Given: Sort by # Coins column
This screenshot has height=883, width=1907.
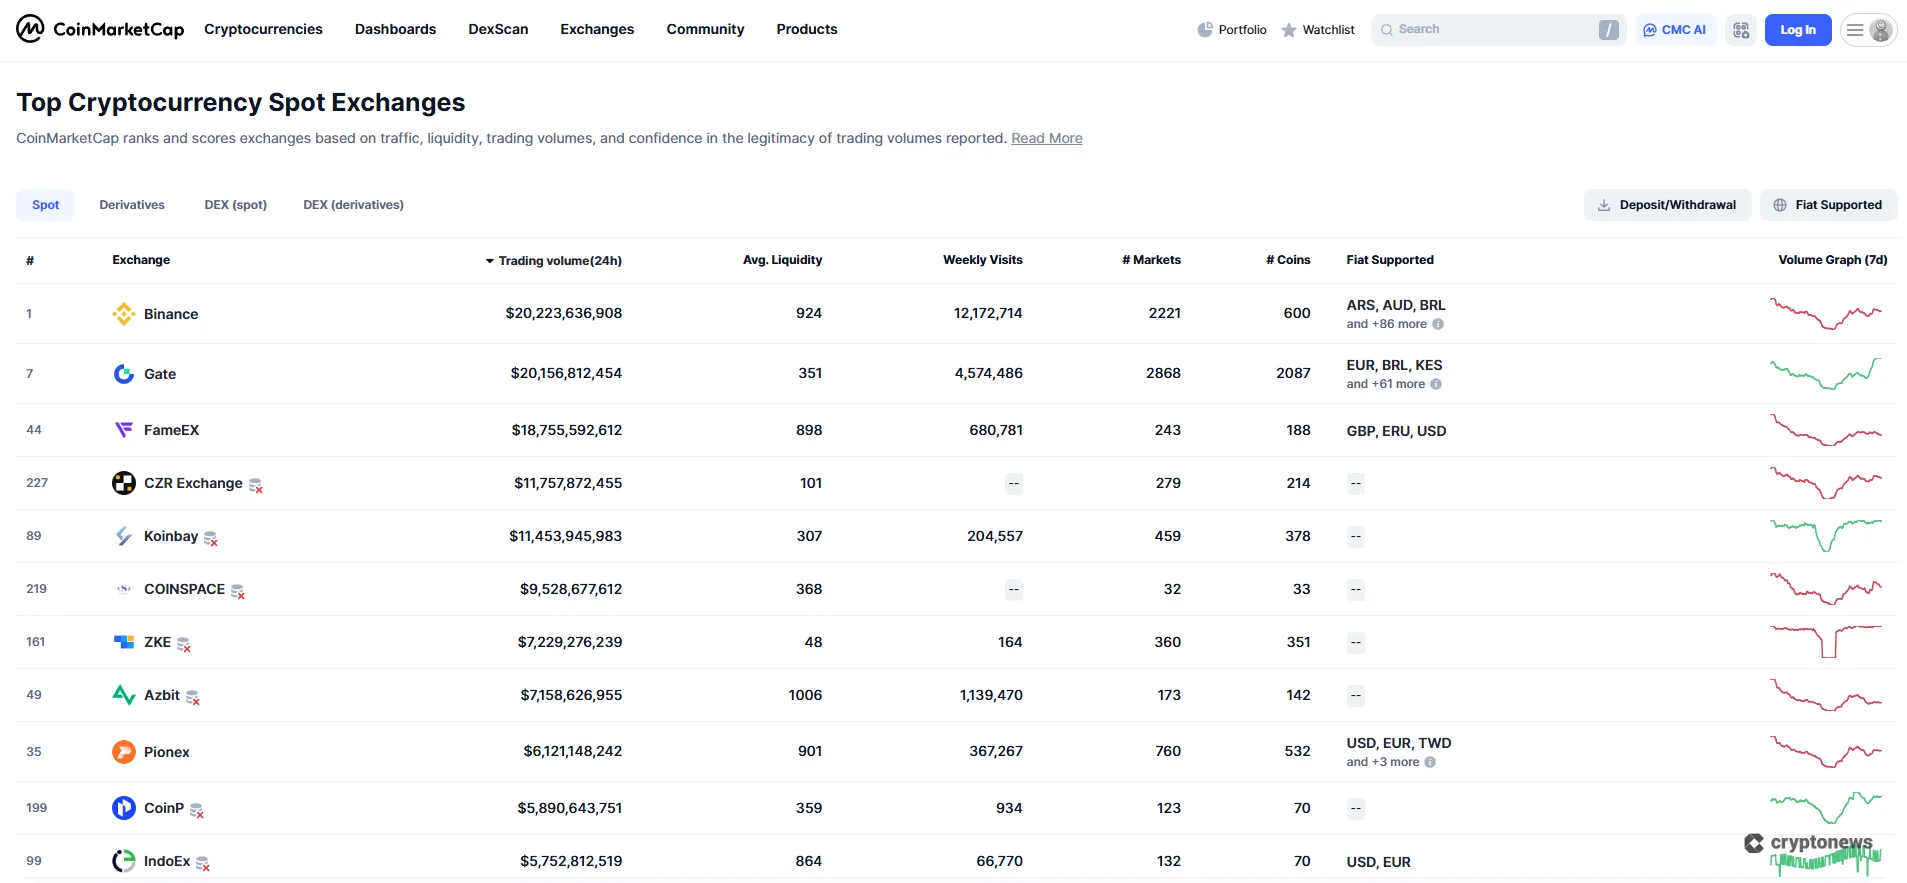Looking at the screenshot, I should coord(1288,260).
